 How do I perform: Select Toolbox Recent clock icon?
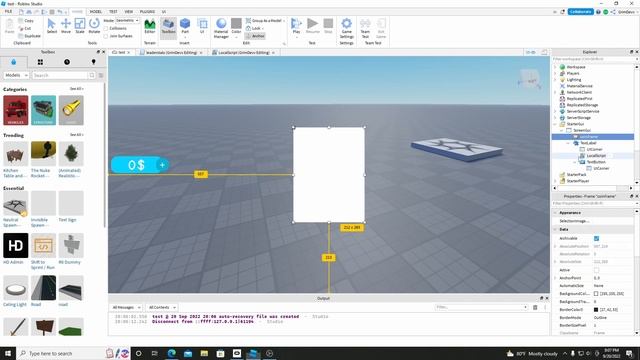coord(67,62)
